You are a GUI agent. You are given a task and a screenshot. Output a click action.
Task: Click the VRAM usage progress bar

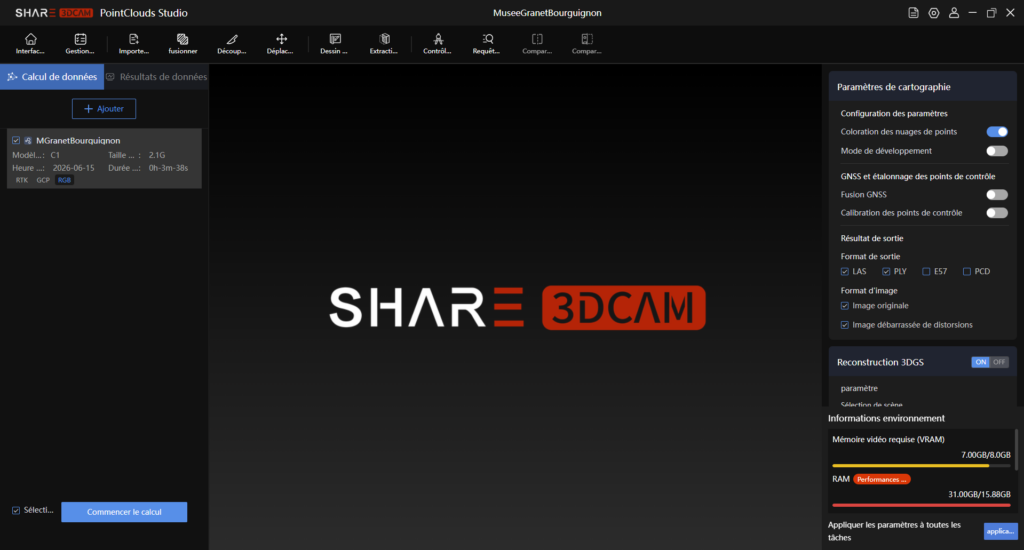tap(921, 466)
